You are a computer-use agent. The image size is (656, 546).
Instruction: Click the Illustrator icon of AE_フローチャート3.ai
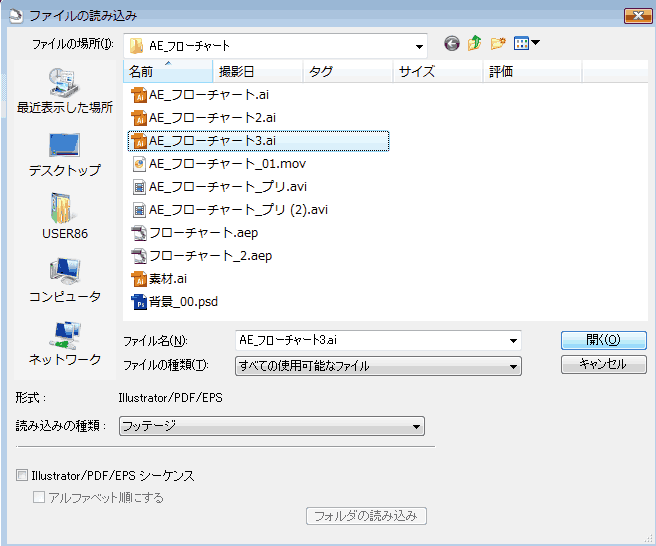point(139,141)
